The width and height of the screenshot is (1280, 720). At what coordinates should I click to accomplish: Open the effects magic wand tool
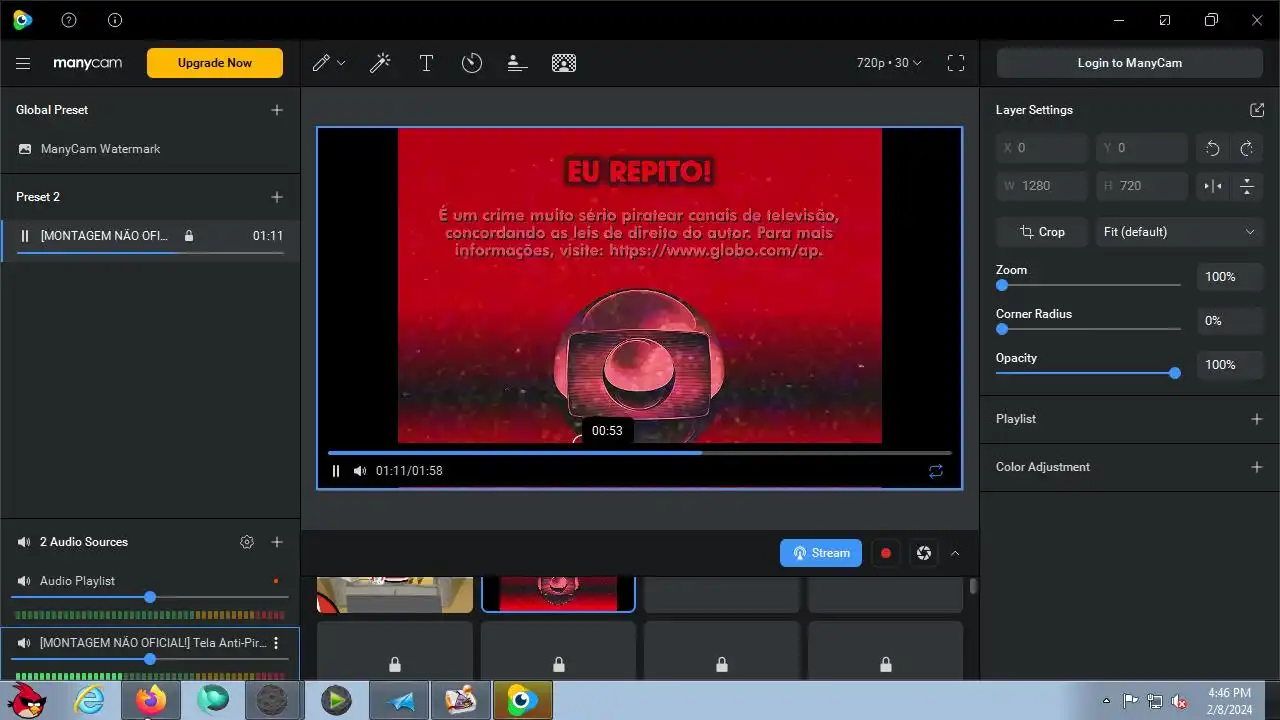pyautogui.click(x=380, y=63)
